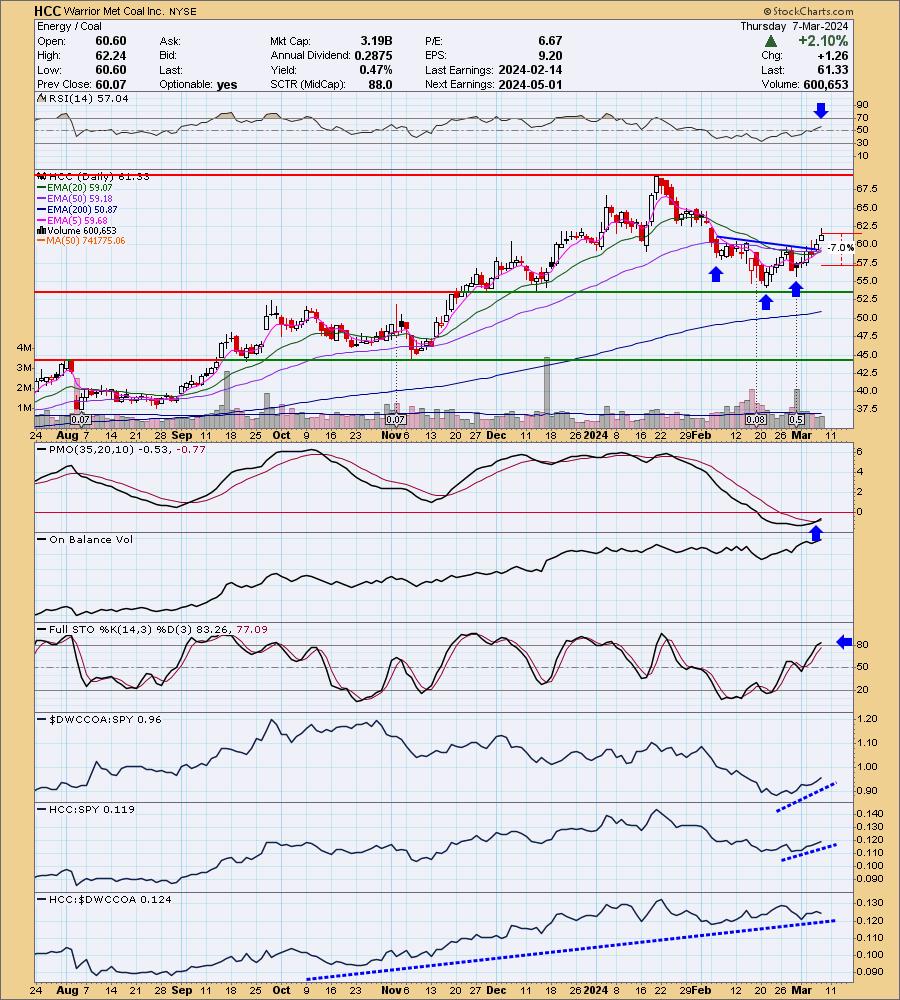Click the Open value 60.60
Image resolution: width=900 pixels, height=1000 pixels.
[111, 41]
